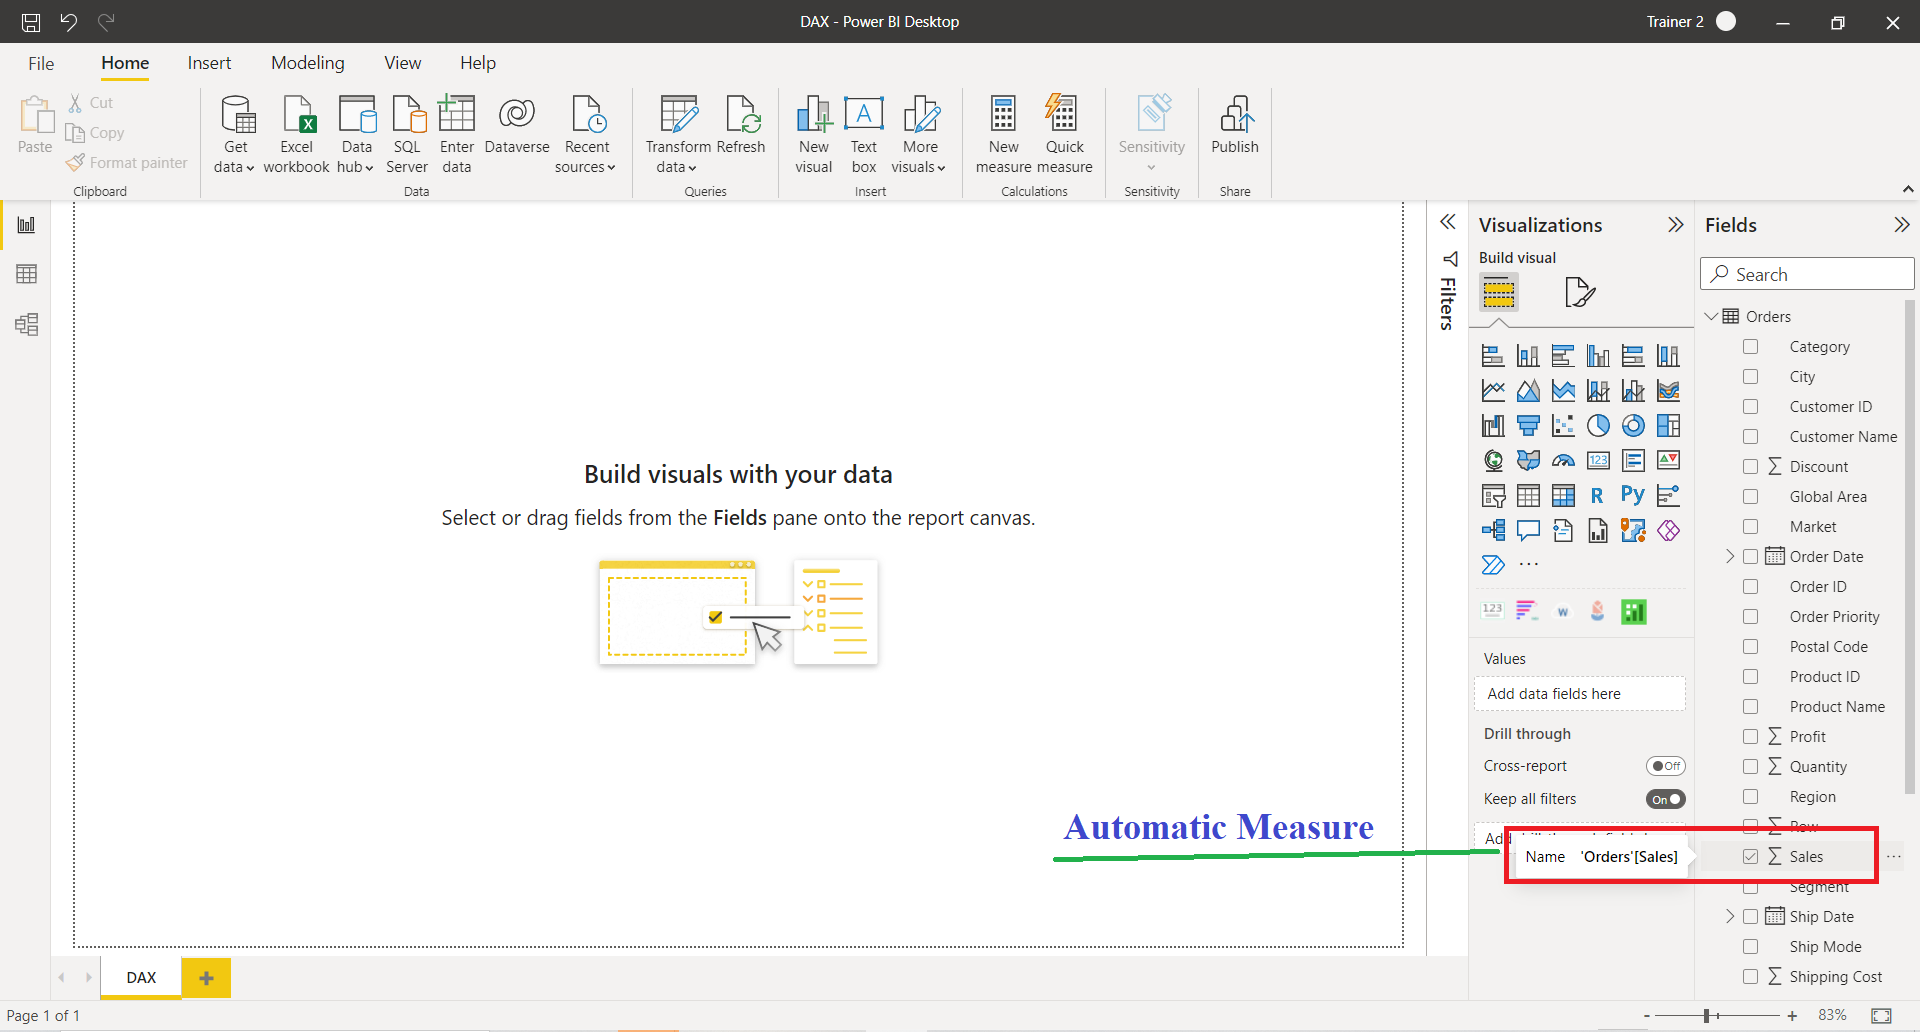Select the line chart visual
This screenshot has height=1032, width=1920.
(x=1493, y=391)
